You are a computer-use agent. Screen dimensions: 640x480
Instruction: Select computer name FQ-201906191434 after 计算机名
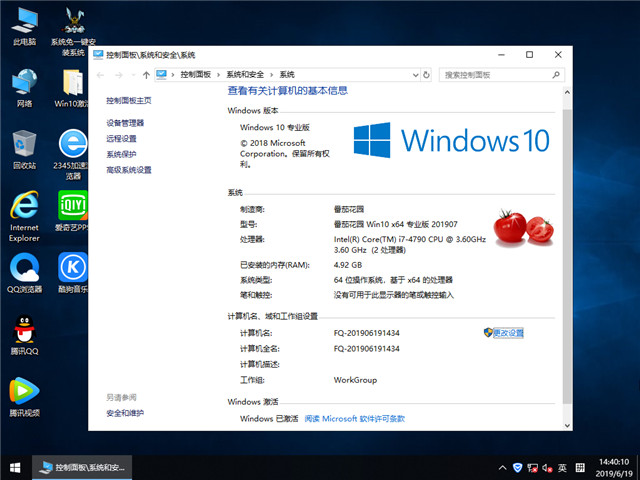click(x=367, y=333)
